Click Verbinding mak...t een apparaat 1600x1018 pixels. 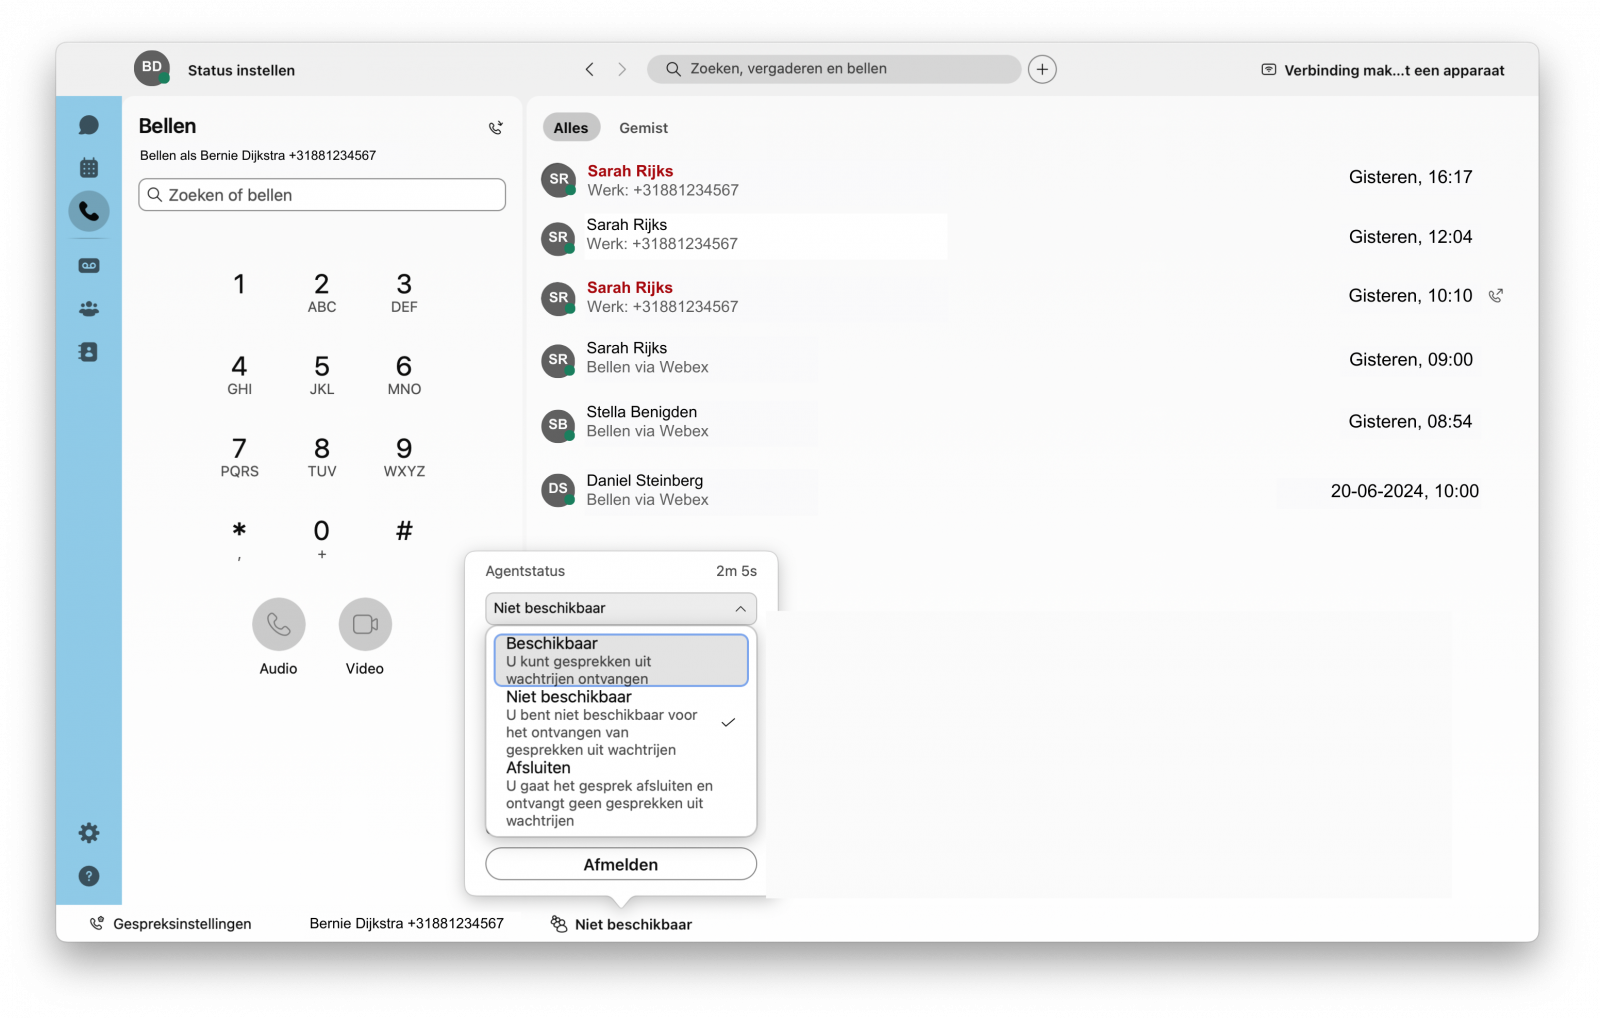1394,70
